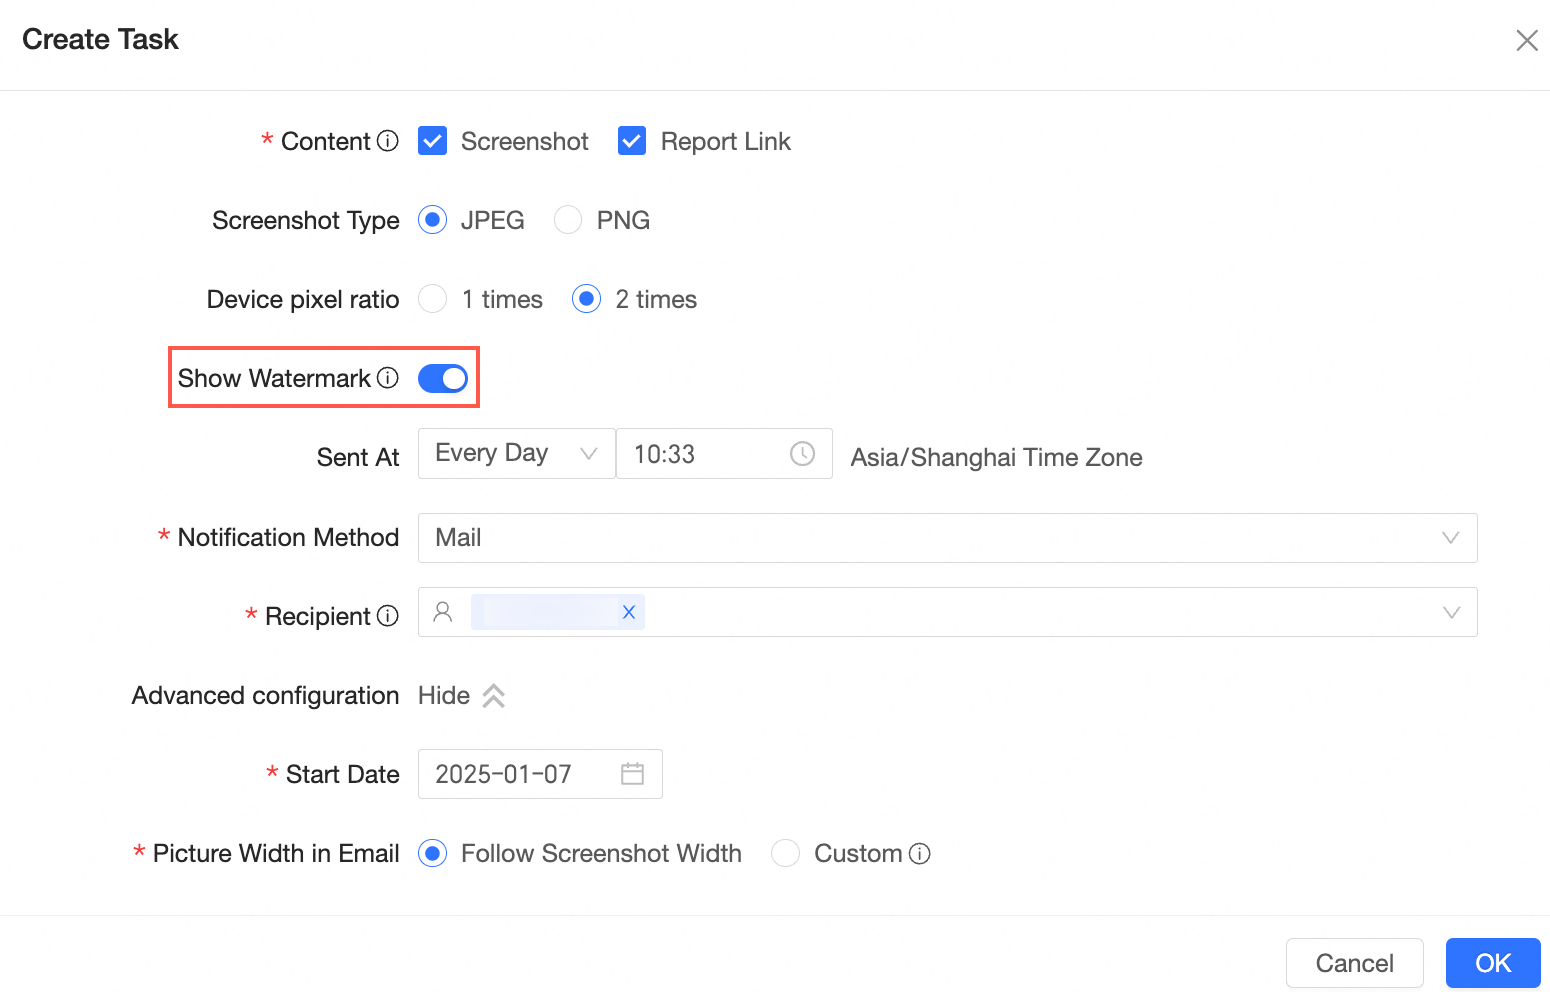This screenshot has width=1550, height=992.
Task: Open the Recipient dropdown arrow
Action: click(1451, 612)
